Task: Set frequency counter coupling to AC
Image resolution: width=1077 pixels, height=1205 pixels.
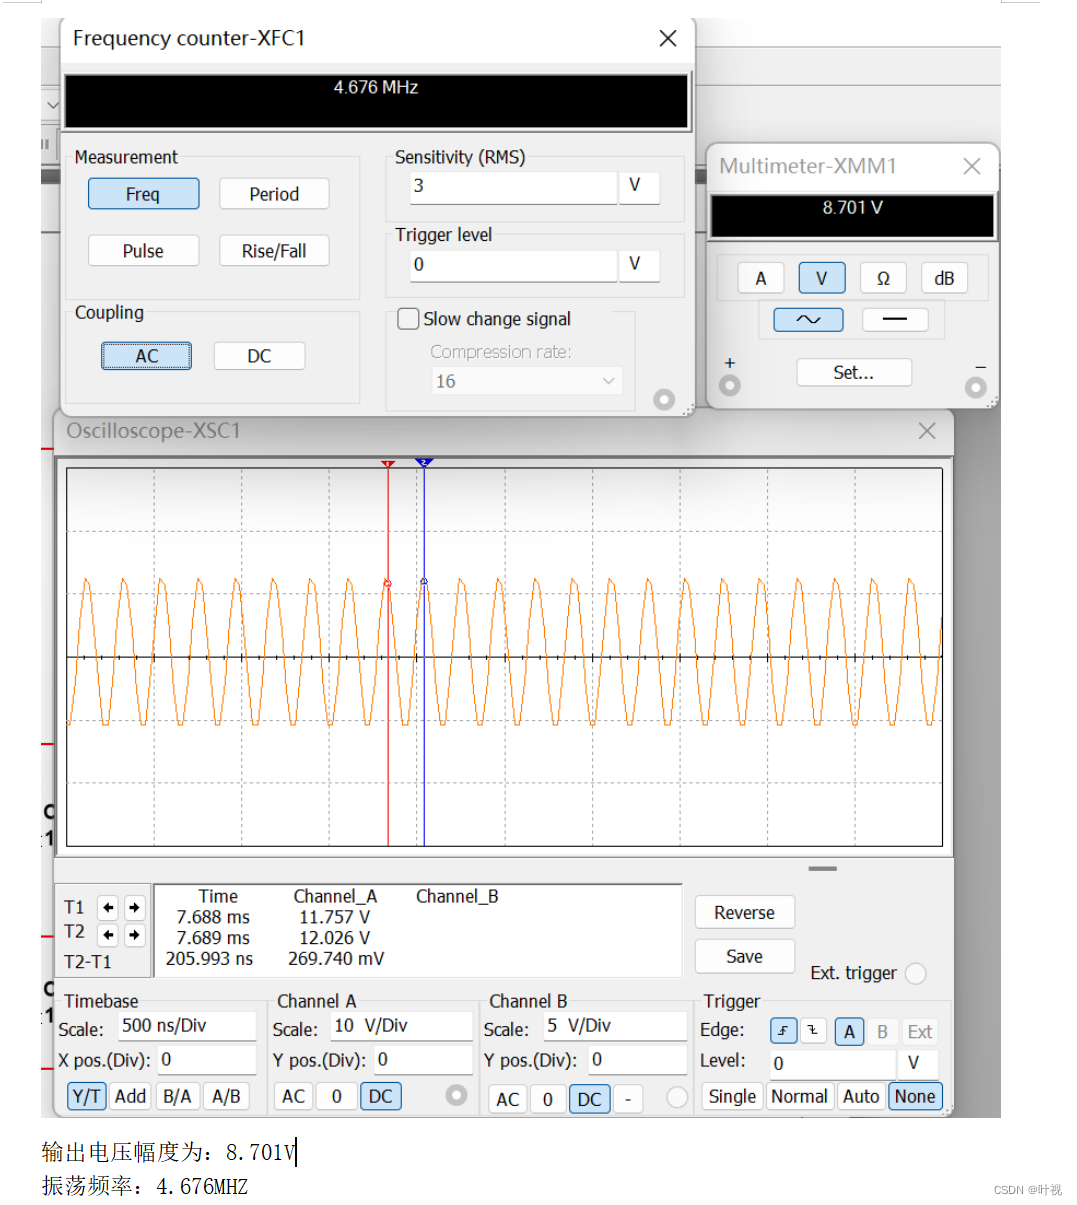Action: [x=146, y=356]
